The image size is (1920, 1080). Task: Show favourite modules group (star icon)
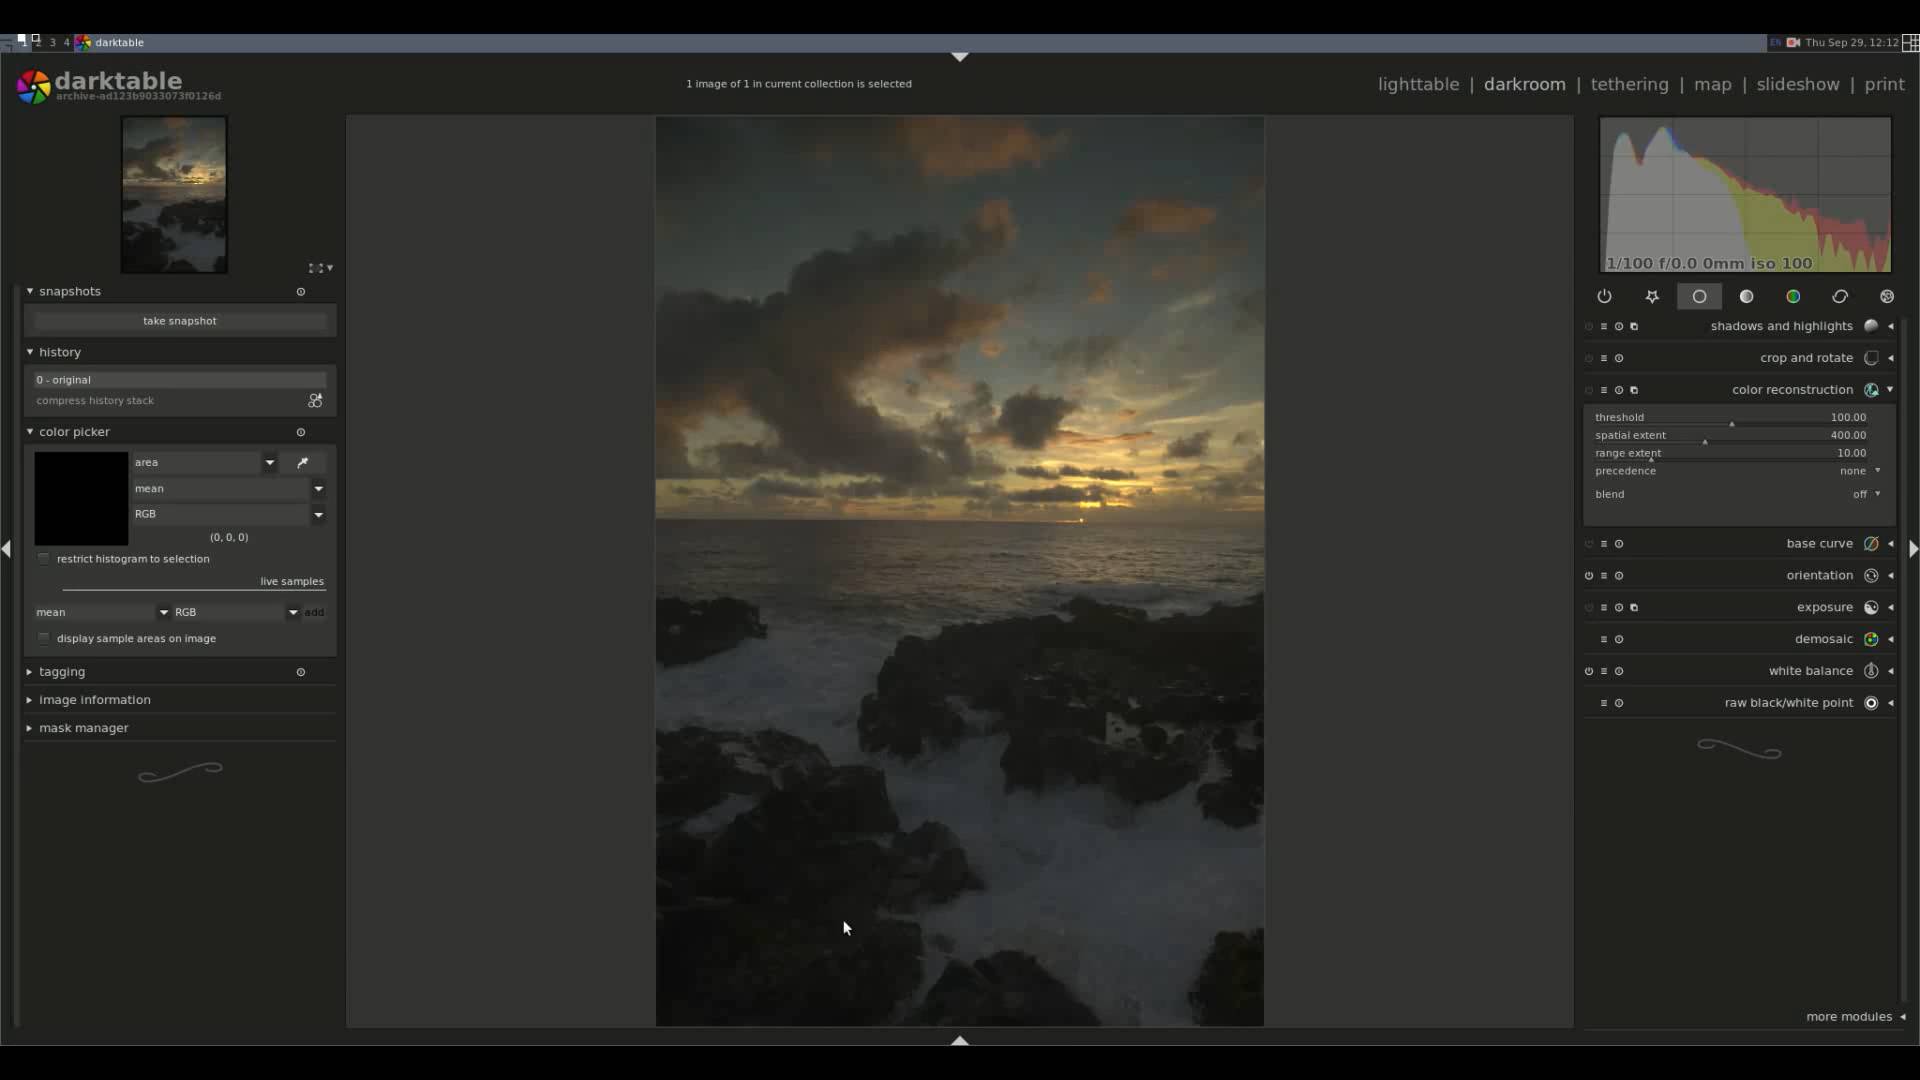[1652, 296]
